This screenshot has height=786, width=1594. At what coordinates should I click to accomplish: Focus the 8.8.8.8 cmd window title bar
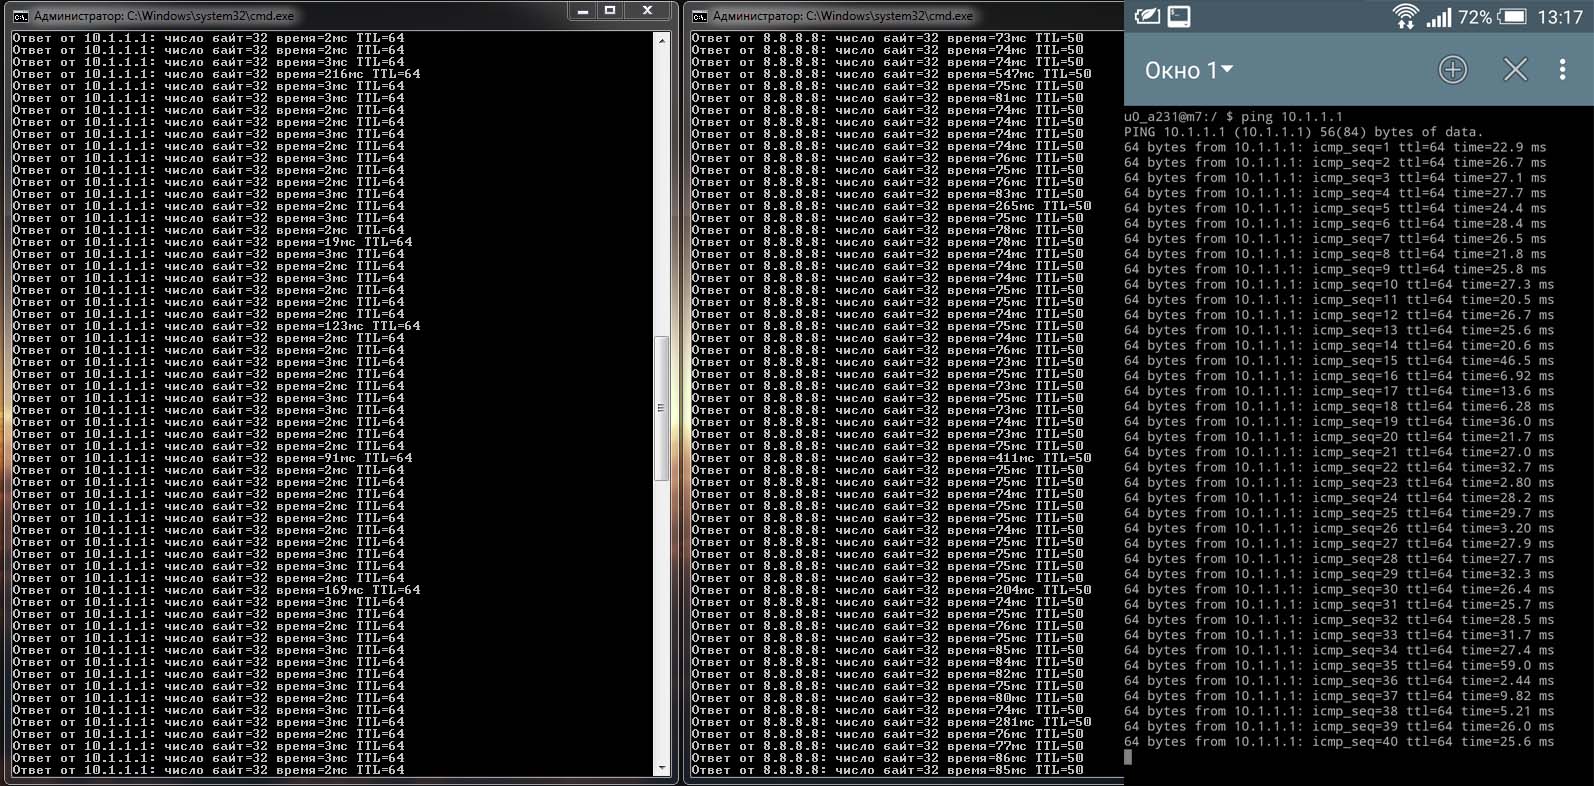[900, 16]
